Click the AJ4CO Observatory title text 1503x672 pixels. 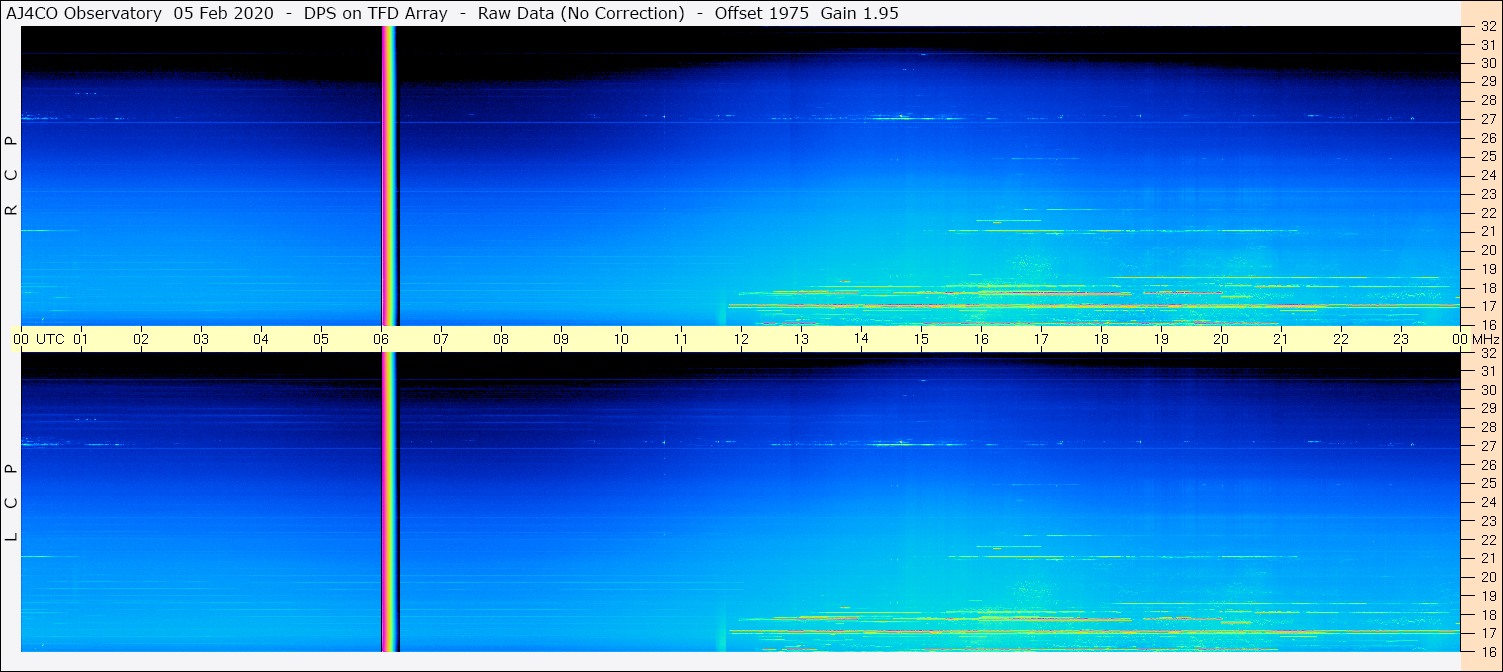click(83, 13)
